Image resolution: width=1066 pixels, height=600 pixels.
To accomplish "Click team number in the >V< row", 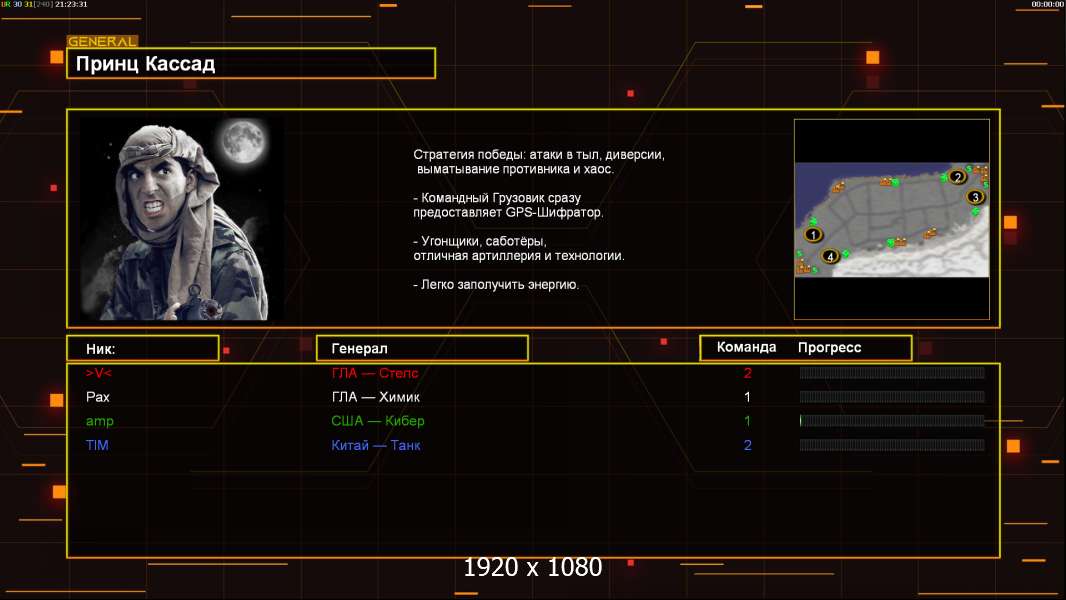I will pyautogui.click(x=748, y=373).
